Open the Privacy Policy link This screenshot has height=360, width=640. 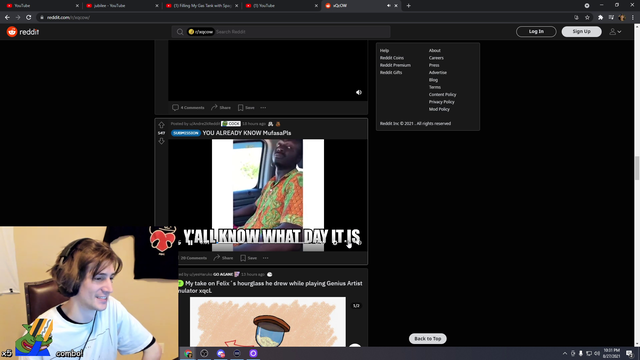[442, 102]
